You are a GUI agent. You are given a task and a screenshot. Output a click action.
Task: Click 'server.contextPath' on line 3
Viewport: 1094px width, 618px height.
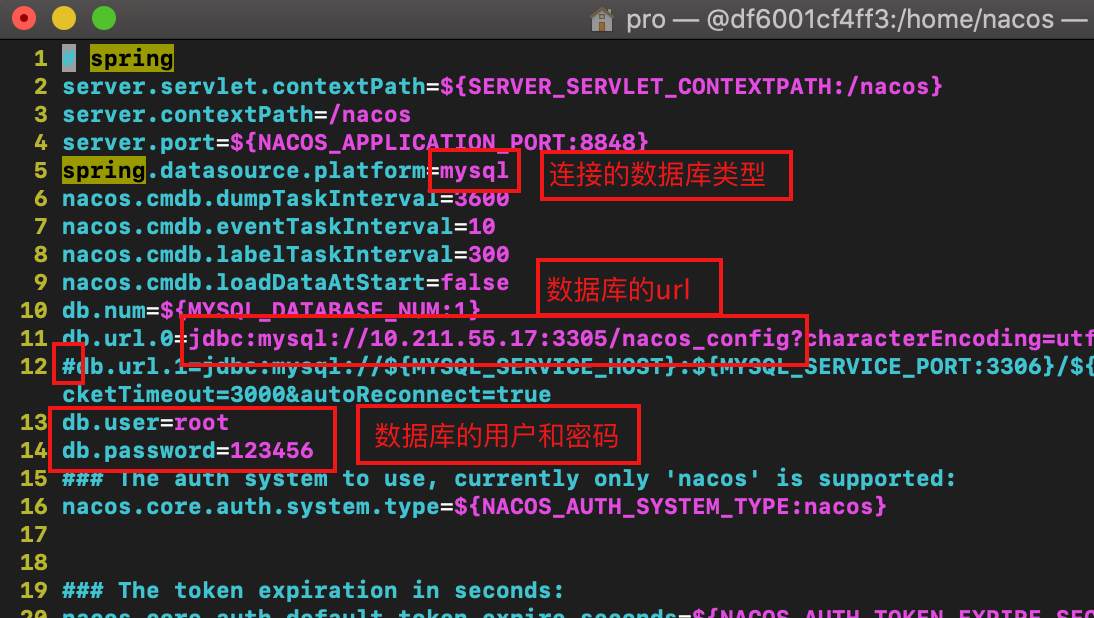(x=188, y=114)
